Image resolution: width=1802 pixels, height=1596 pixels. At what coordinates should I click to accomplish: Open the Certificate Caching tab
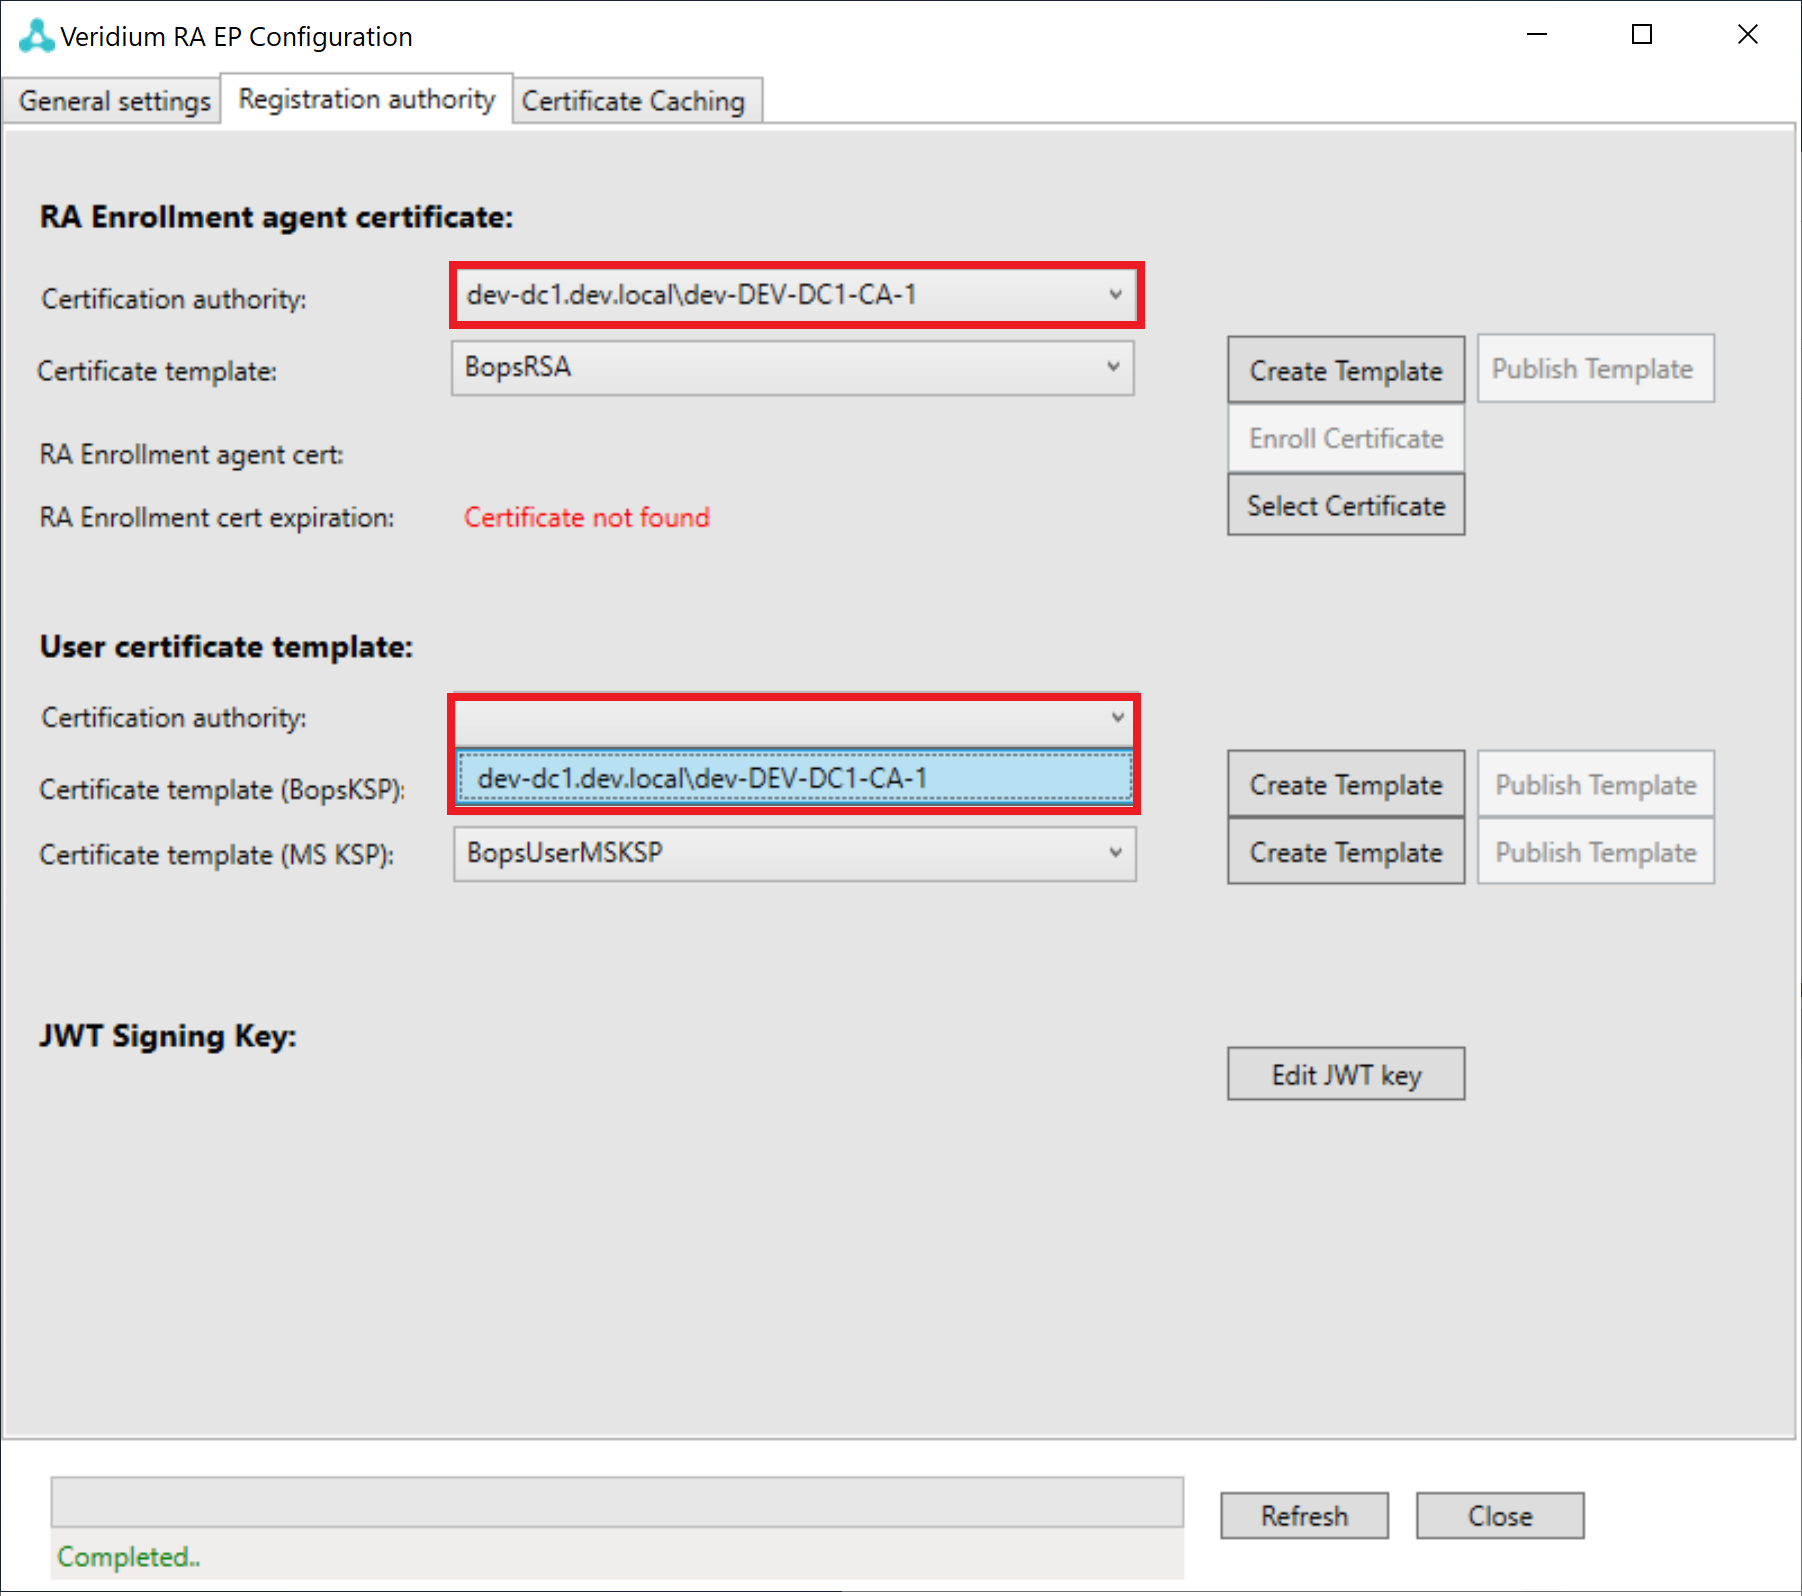click(x=633, y=101)
